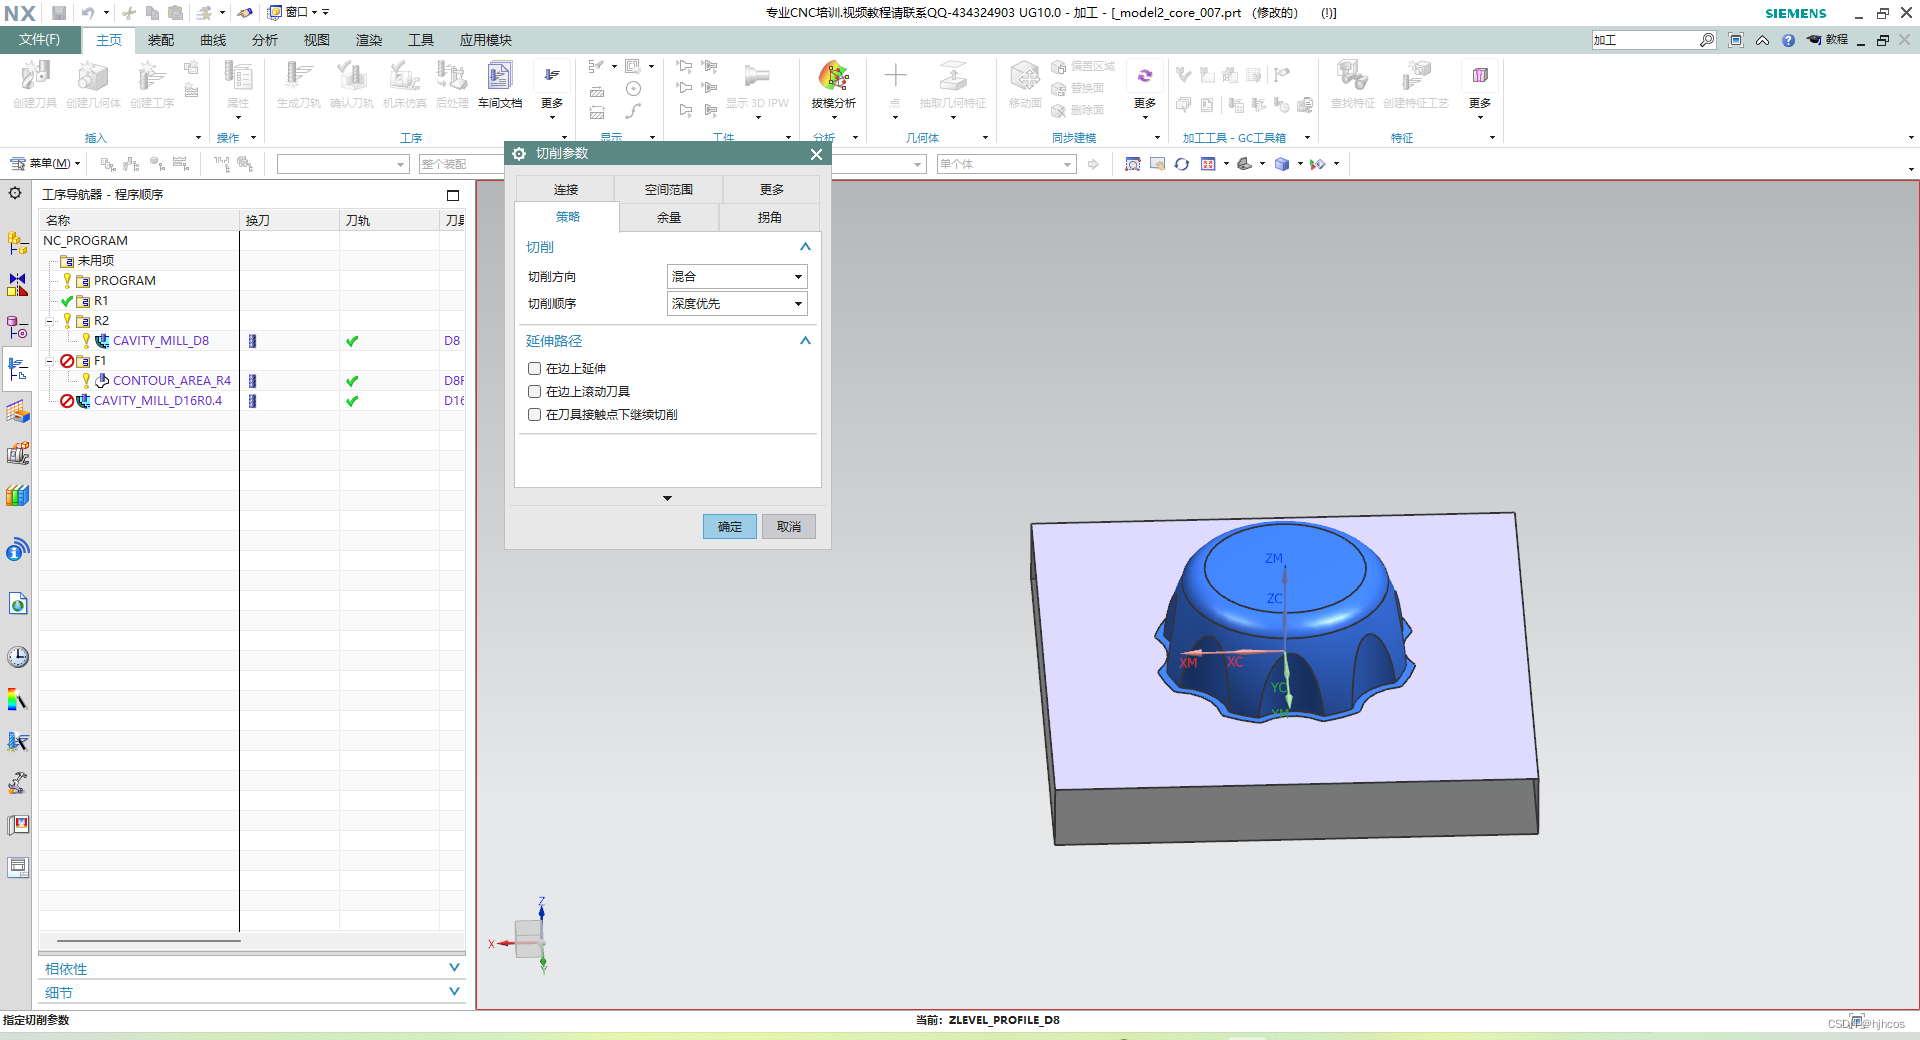Switch to the 余量 tab

click(669, 217)
